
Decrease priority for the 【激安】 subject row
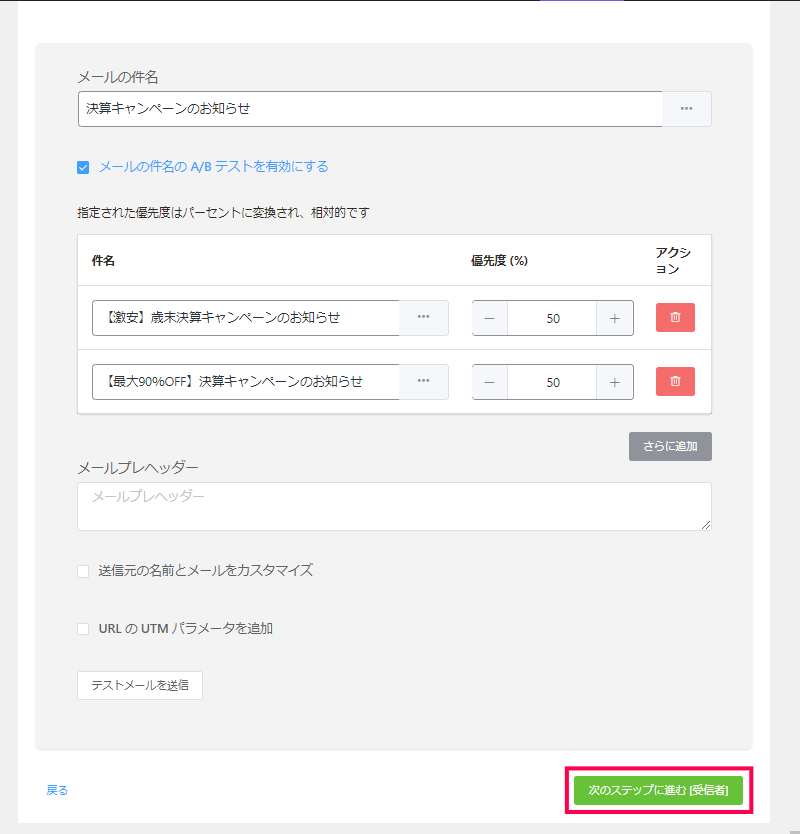(x=490, y=318)
